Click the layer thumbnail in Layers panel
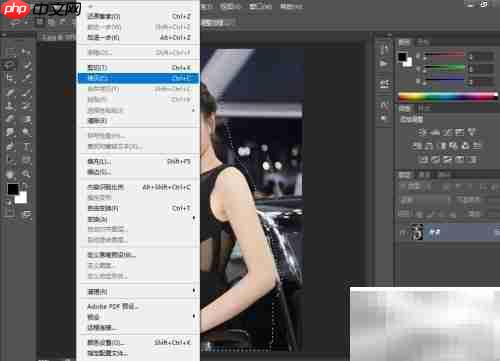 pyautogui.click(x=416, y=232)
